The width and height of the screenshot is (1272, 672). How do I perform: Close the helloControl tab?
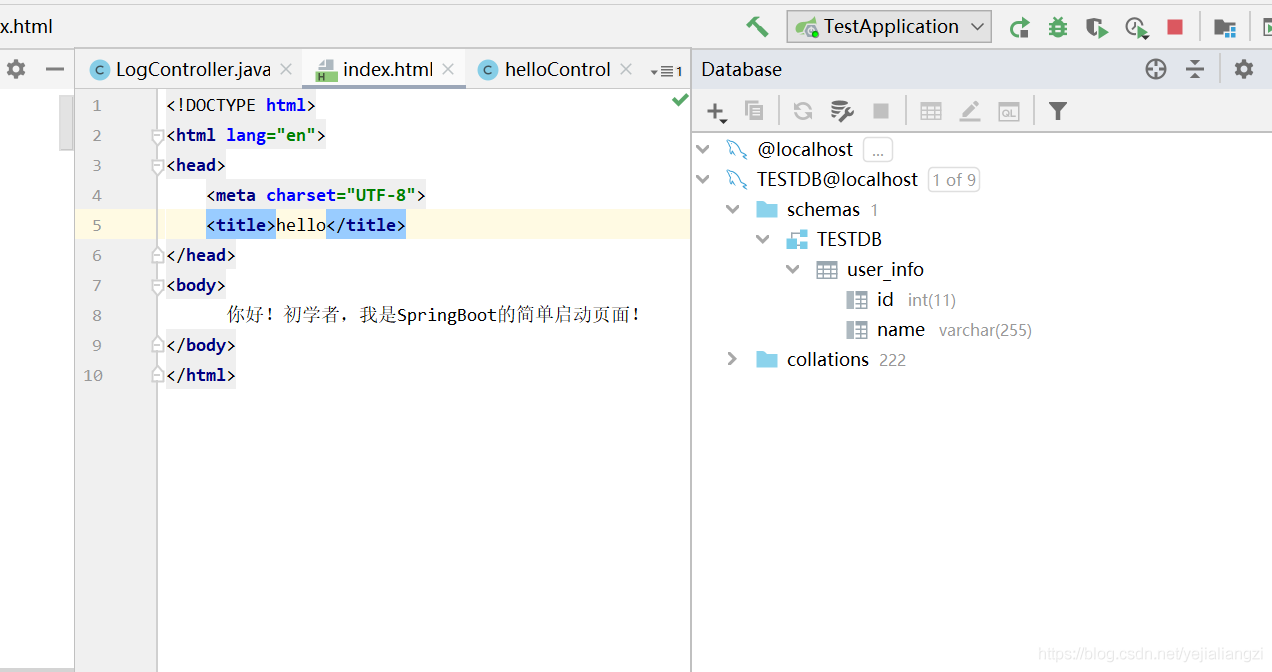click(x=626, y=69)
